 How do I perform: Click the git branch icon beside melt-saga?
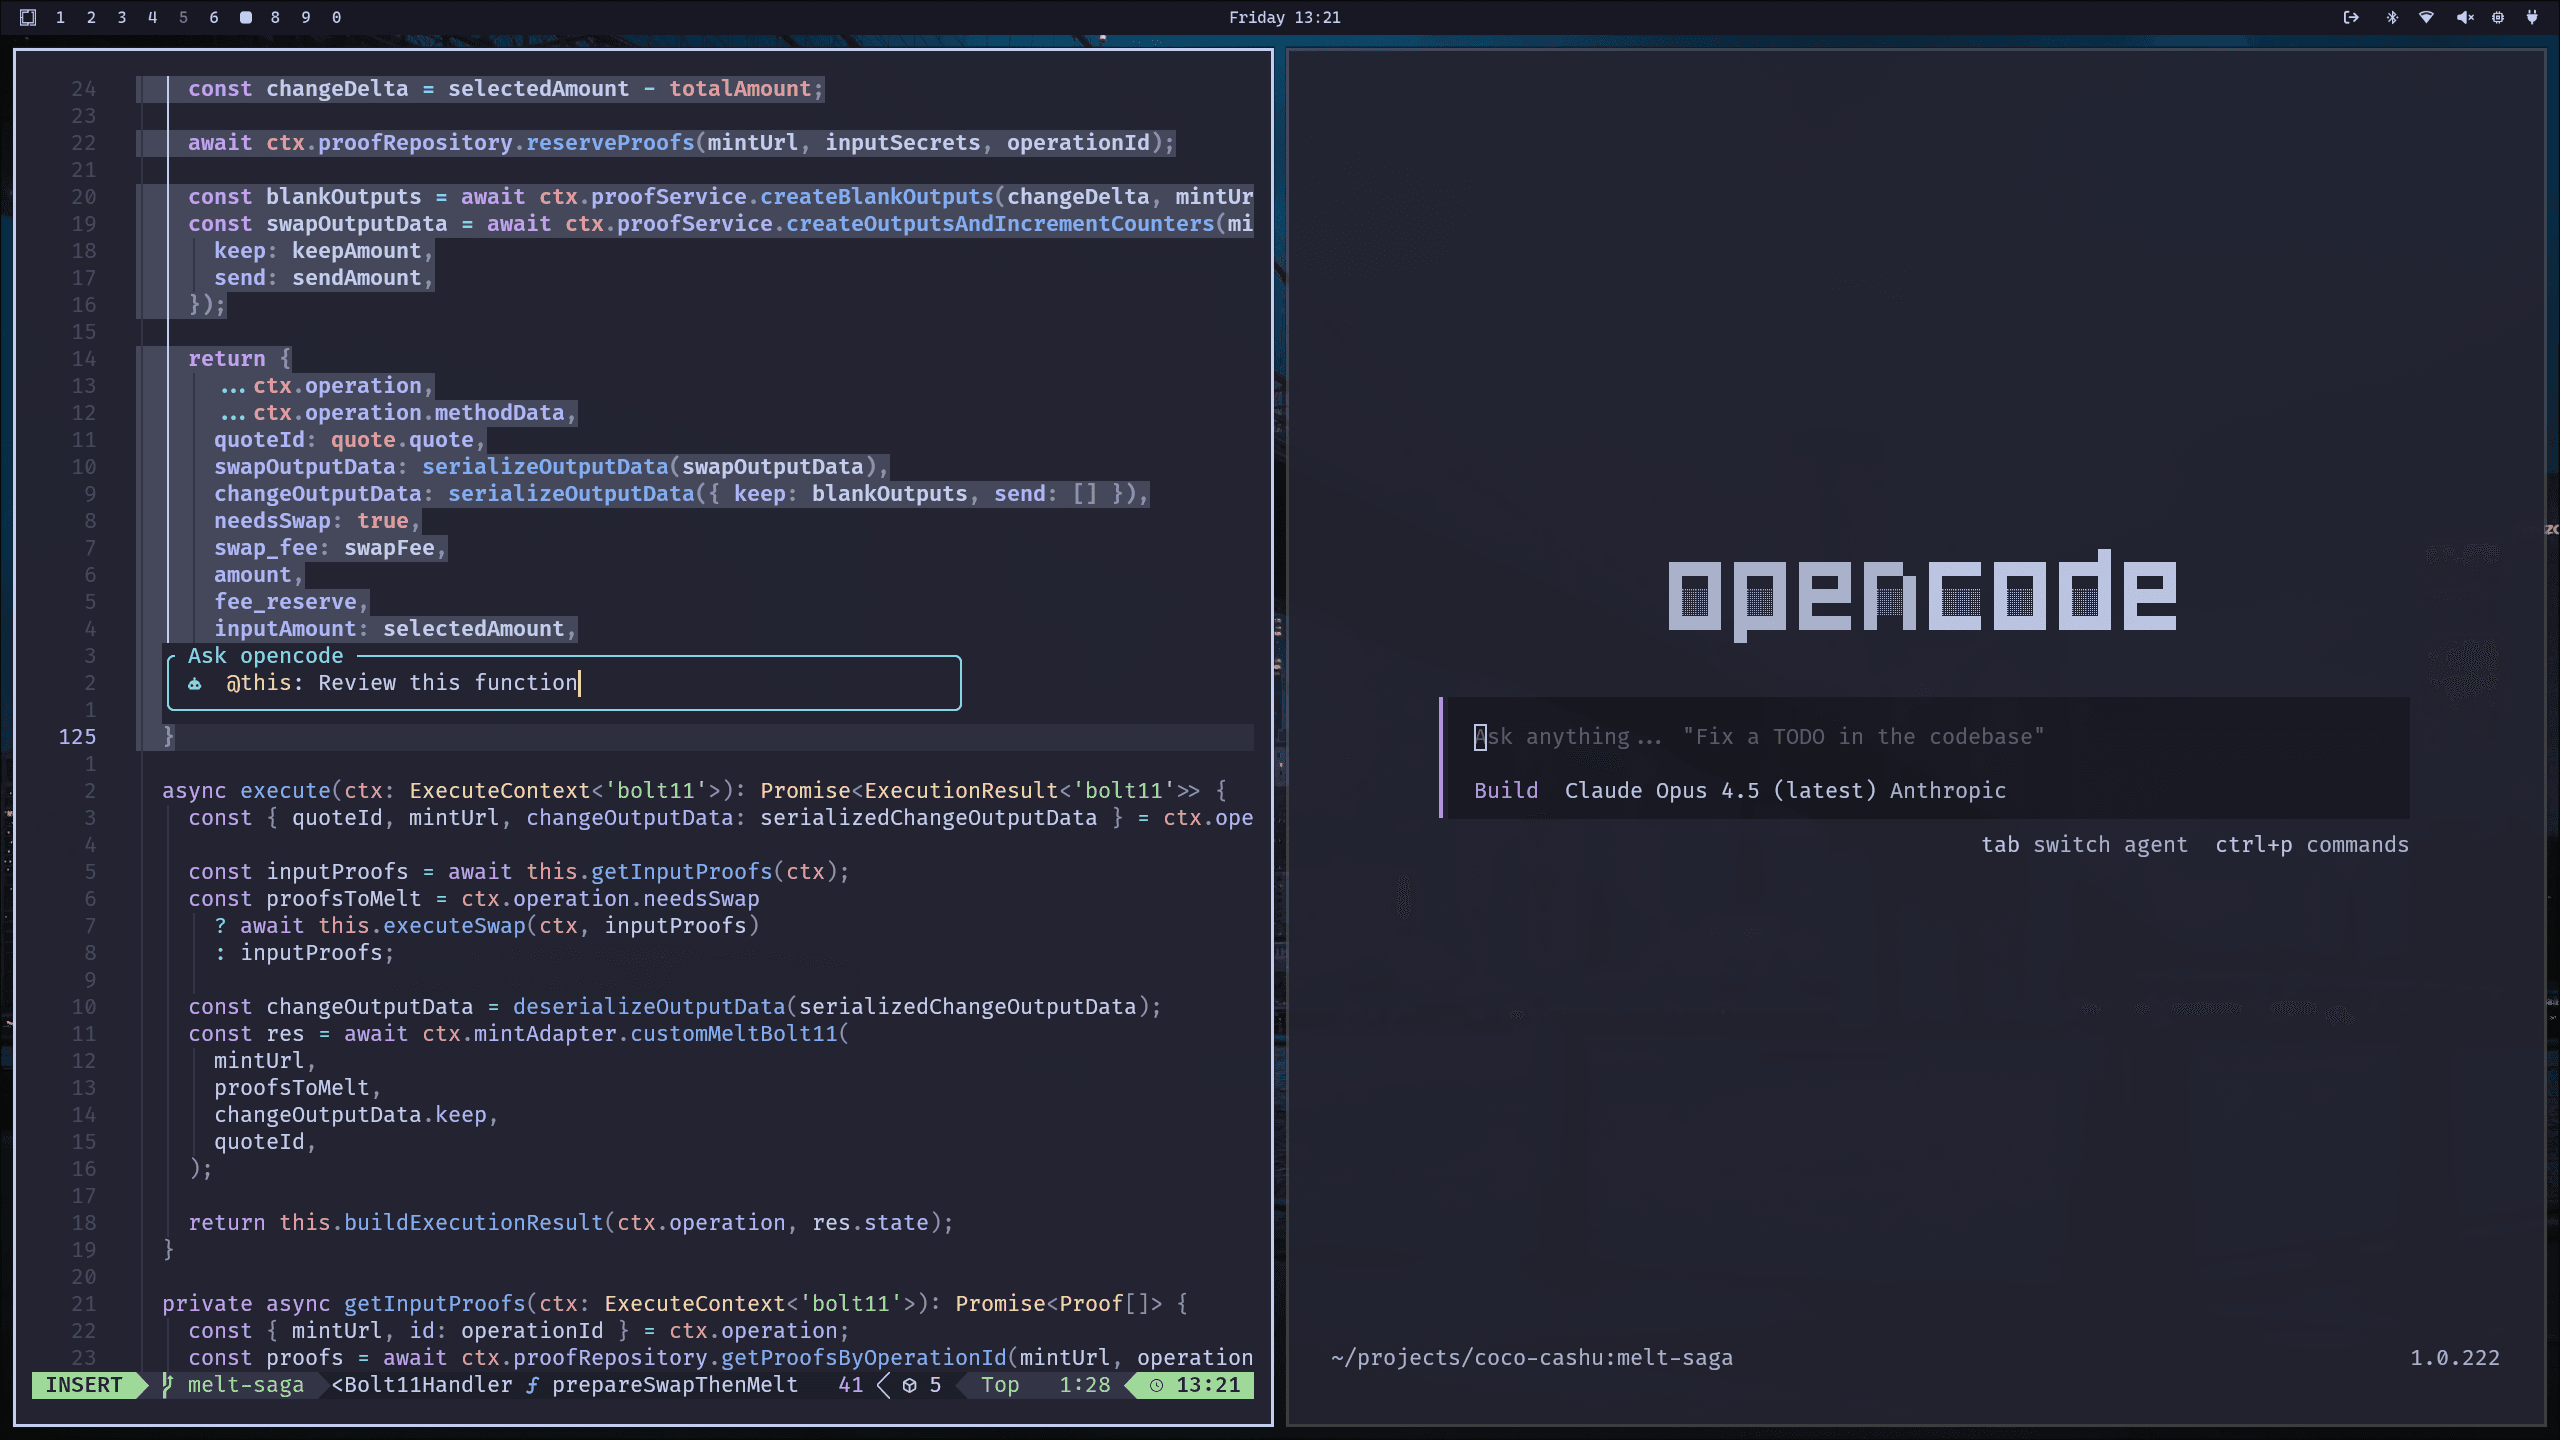[x=168, y=1385]
